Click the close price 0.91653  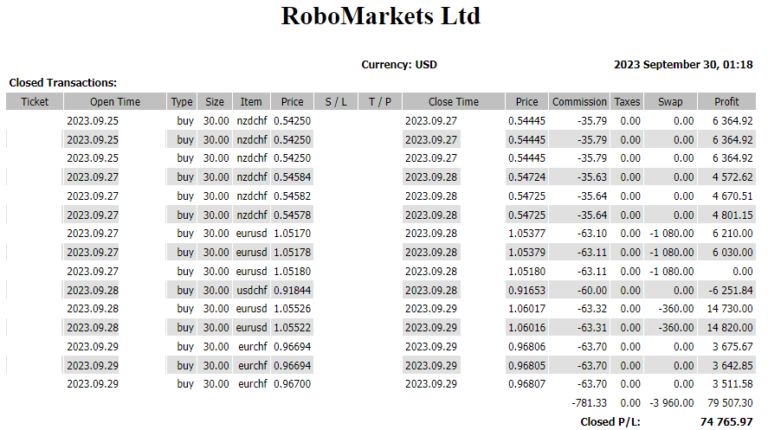[527, 290]
